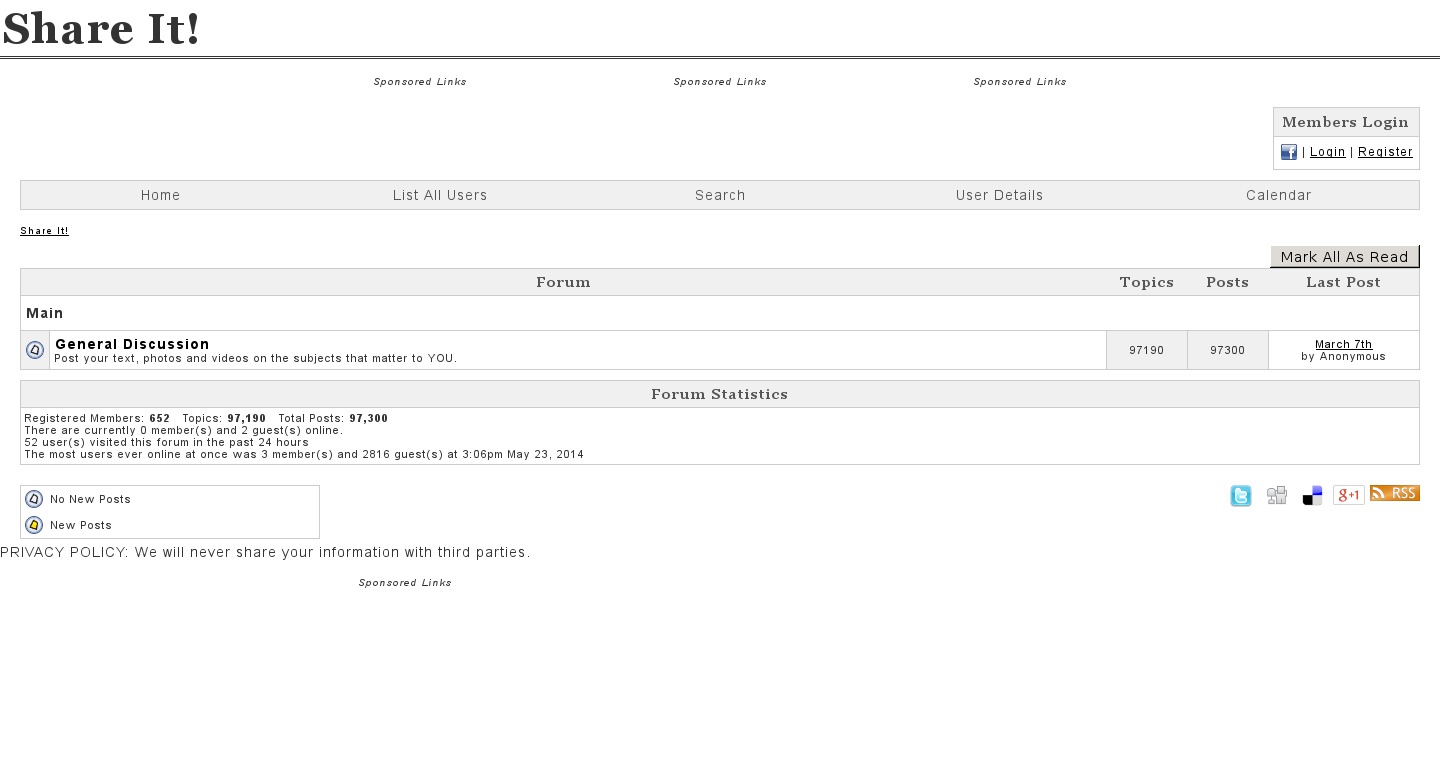The image size is (1440, 783).
Task: Click the Forum Statistics heading
Action: coord(720,394)
